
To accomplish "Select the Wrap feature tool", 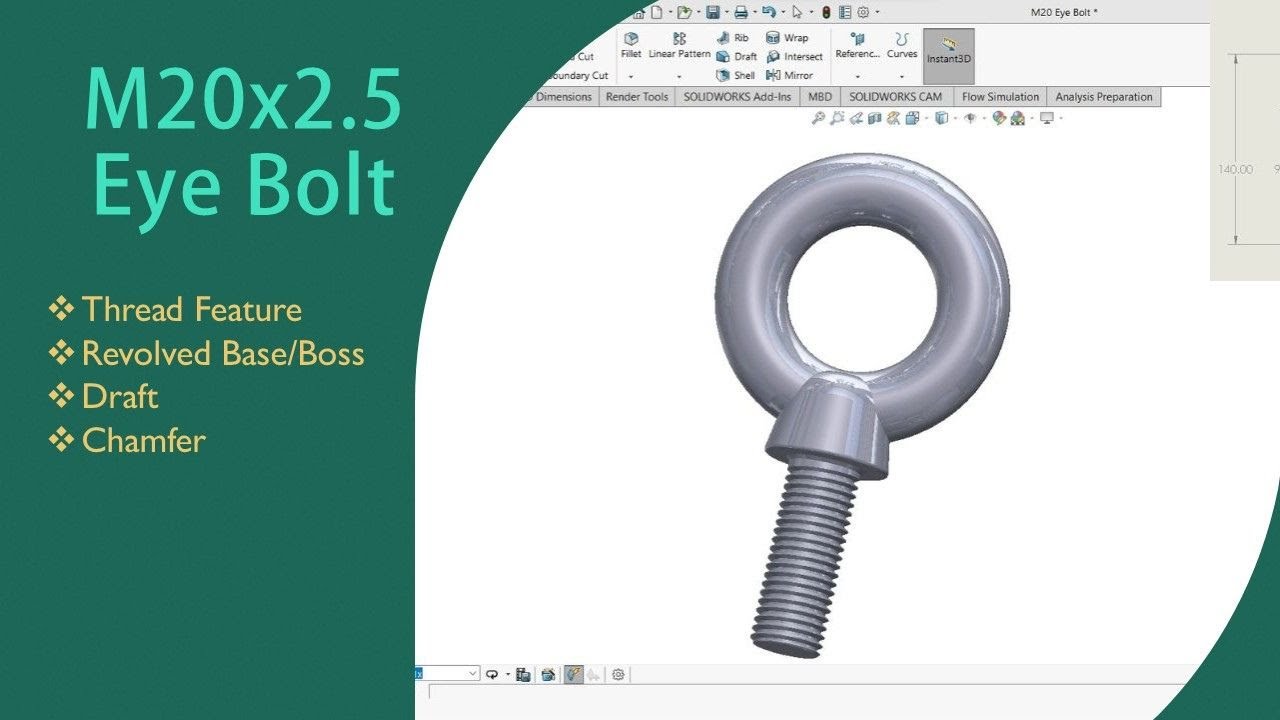I will pyautogui.click(x=787, y=38).
